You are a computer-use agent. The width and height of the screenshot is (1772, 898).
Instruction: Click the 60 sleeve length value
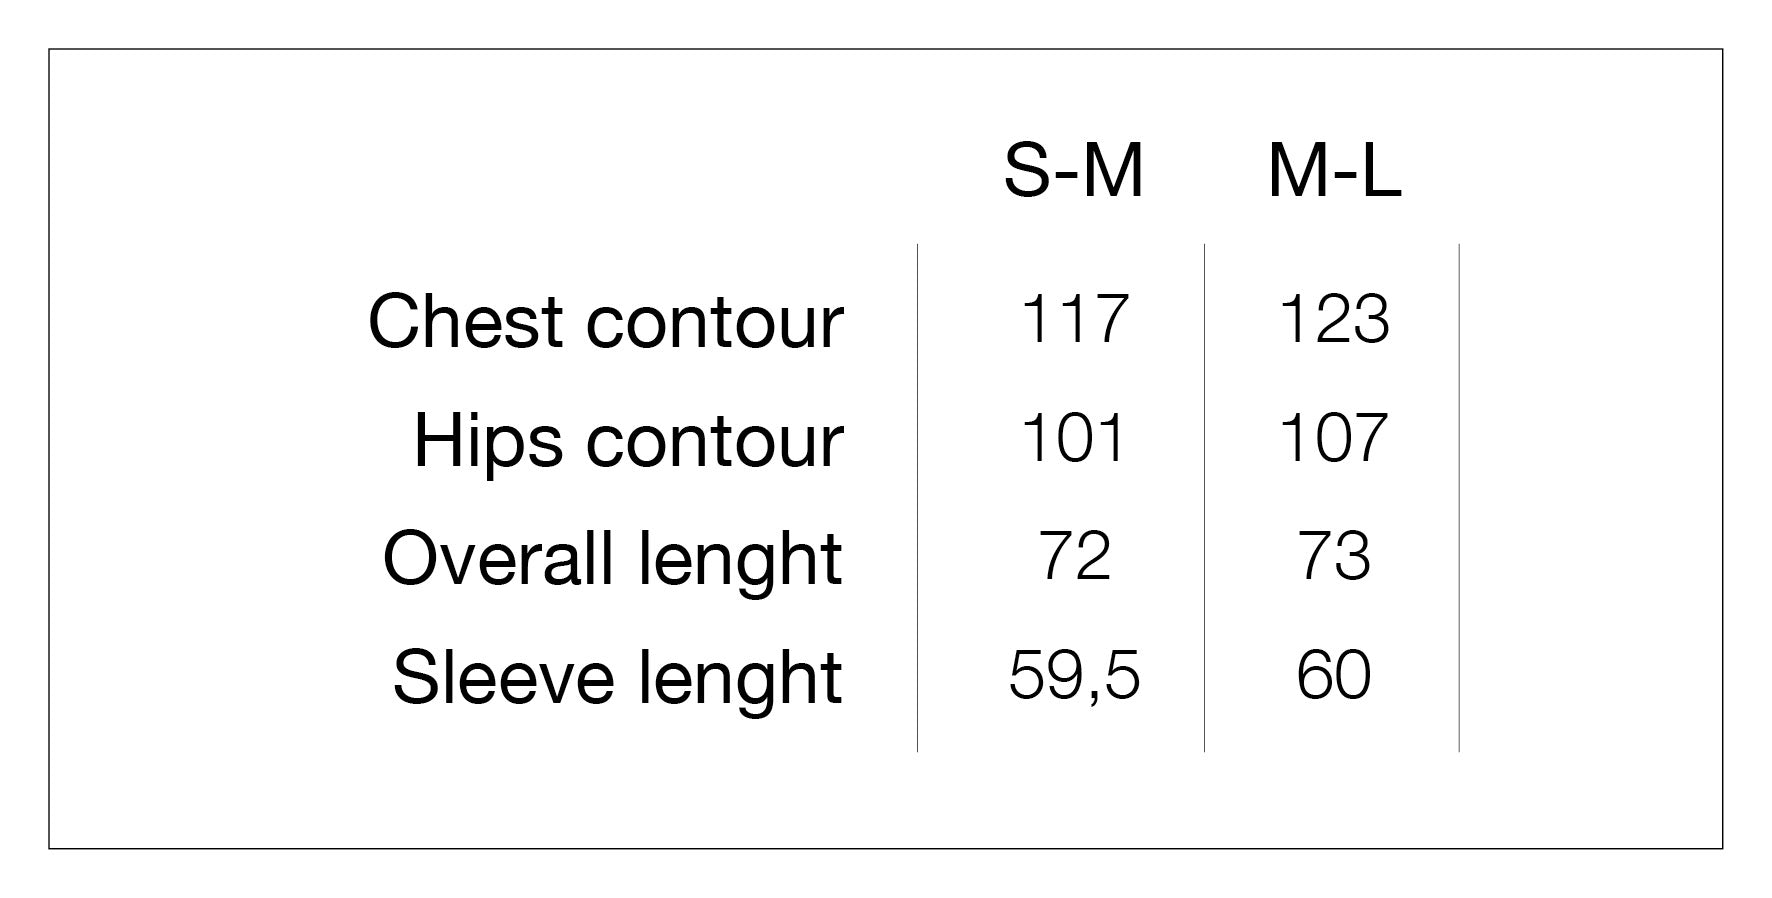(x=1334, y=676)
